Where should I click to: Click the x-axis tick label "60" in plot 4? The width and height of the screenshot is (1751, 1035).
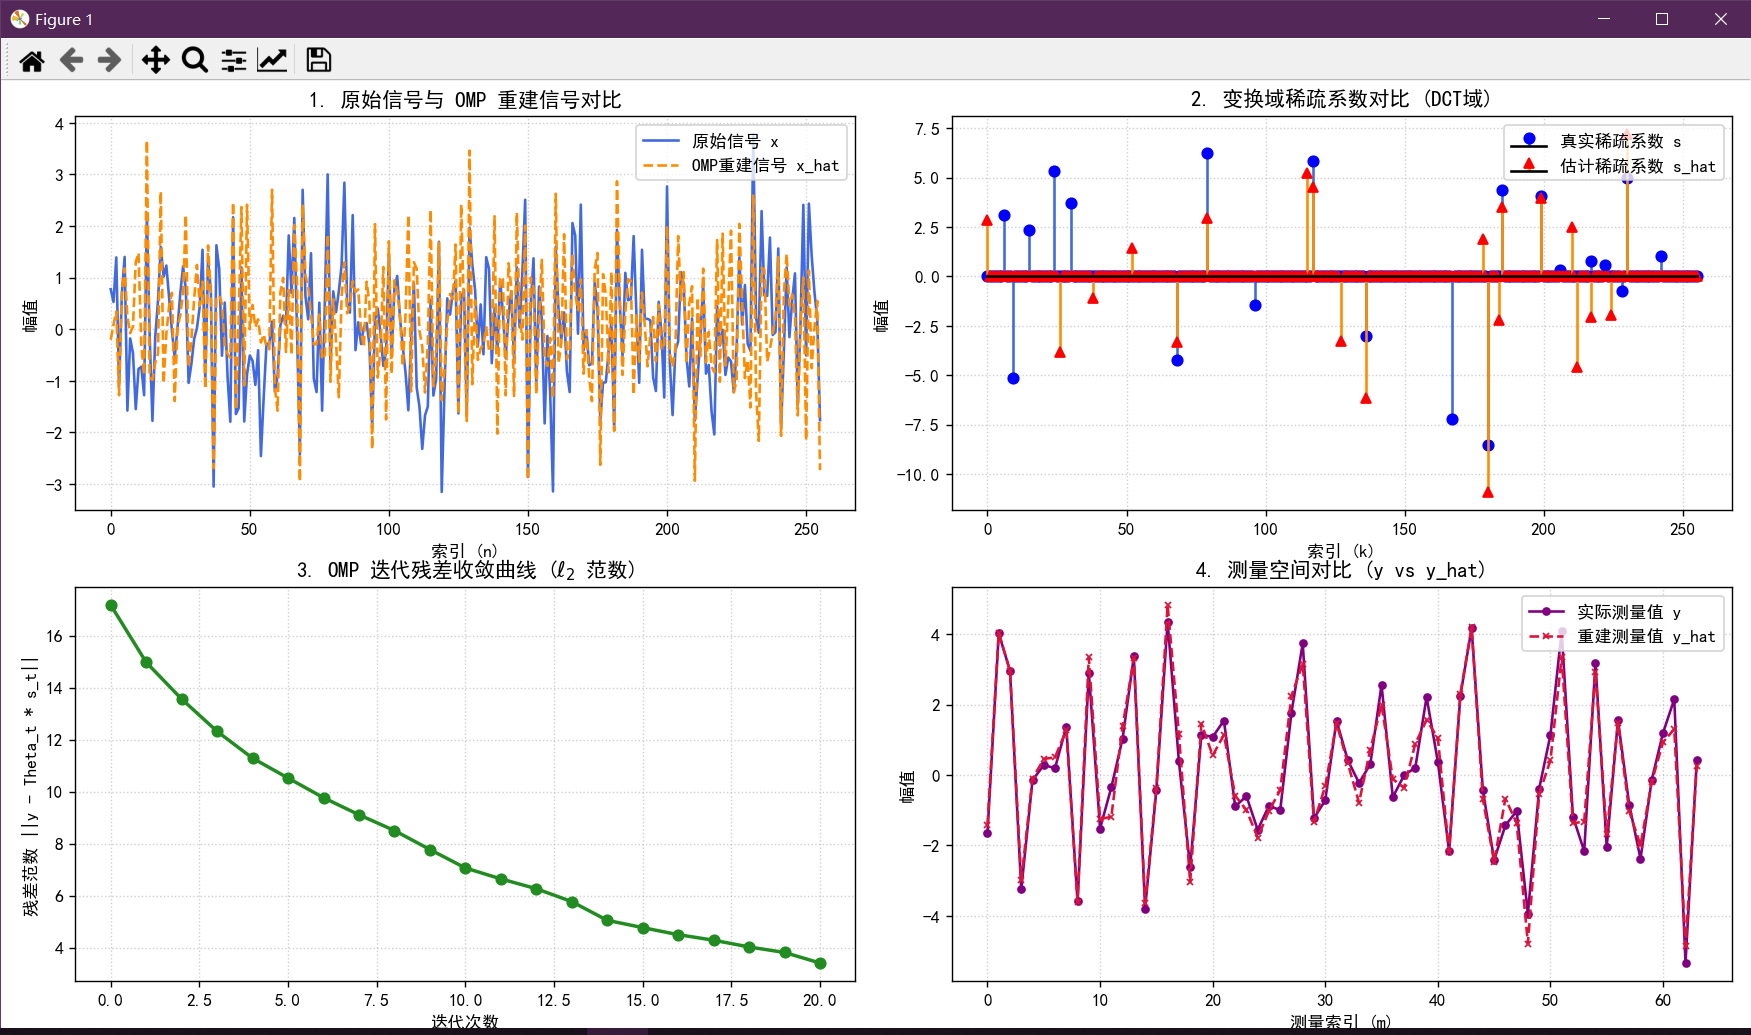1662,1000
